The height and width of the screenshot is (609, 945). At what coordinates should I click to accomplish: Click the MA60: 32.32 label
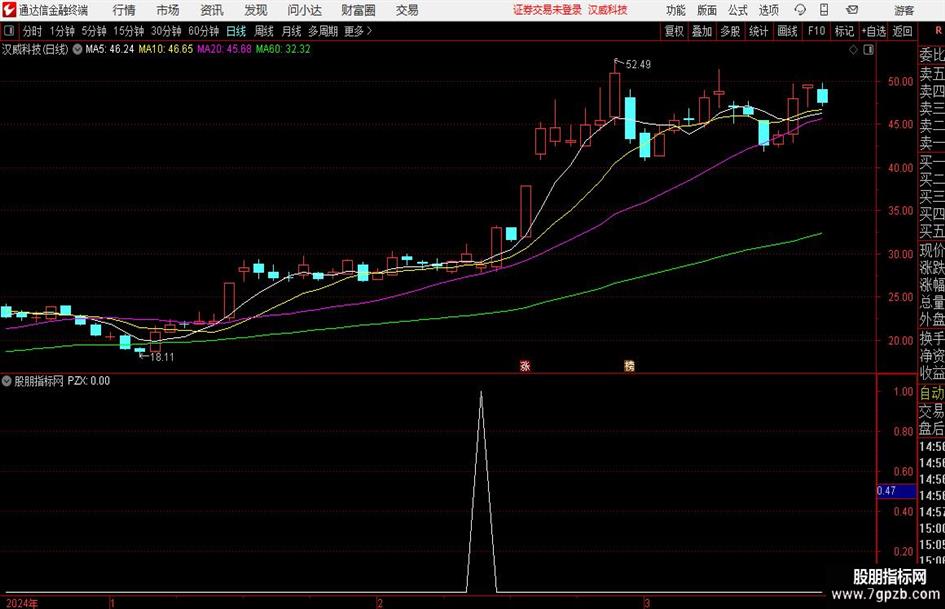click(x=283, y=49)
